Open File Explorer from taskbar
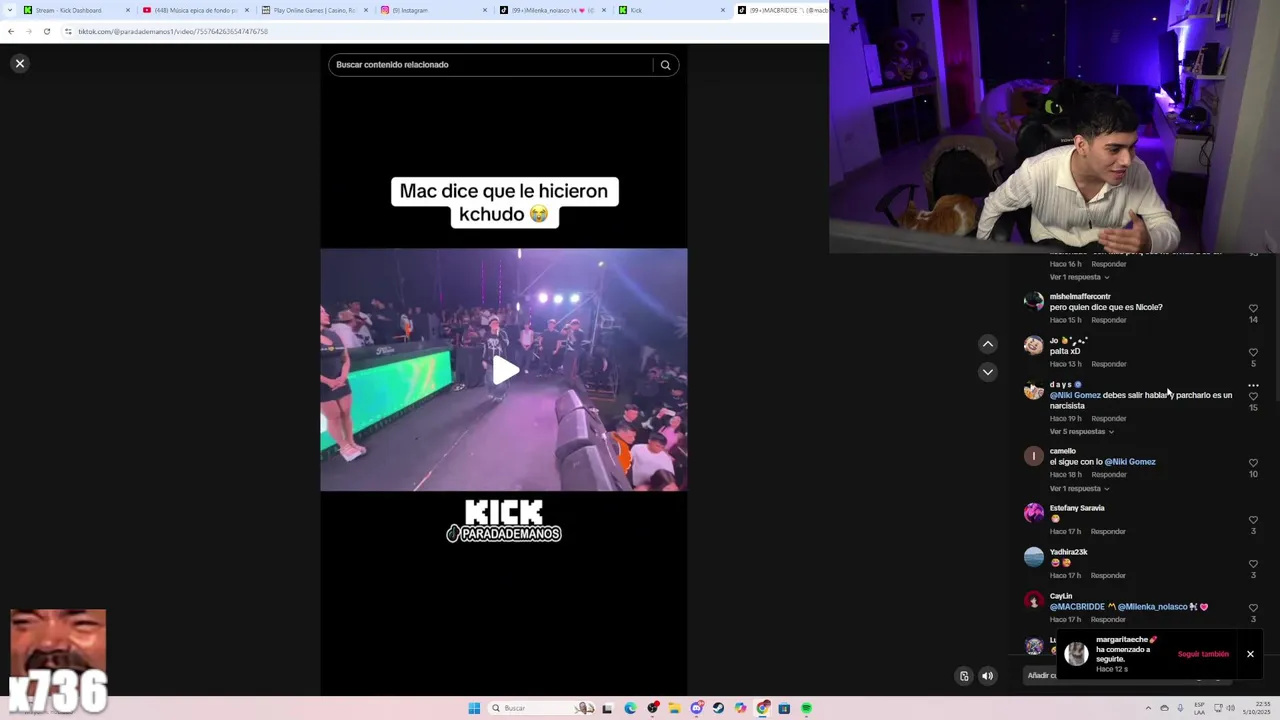The image size is (1280, 720). pos(674,708)
